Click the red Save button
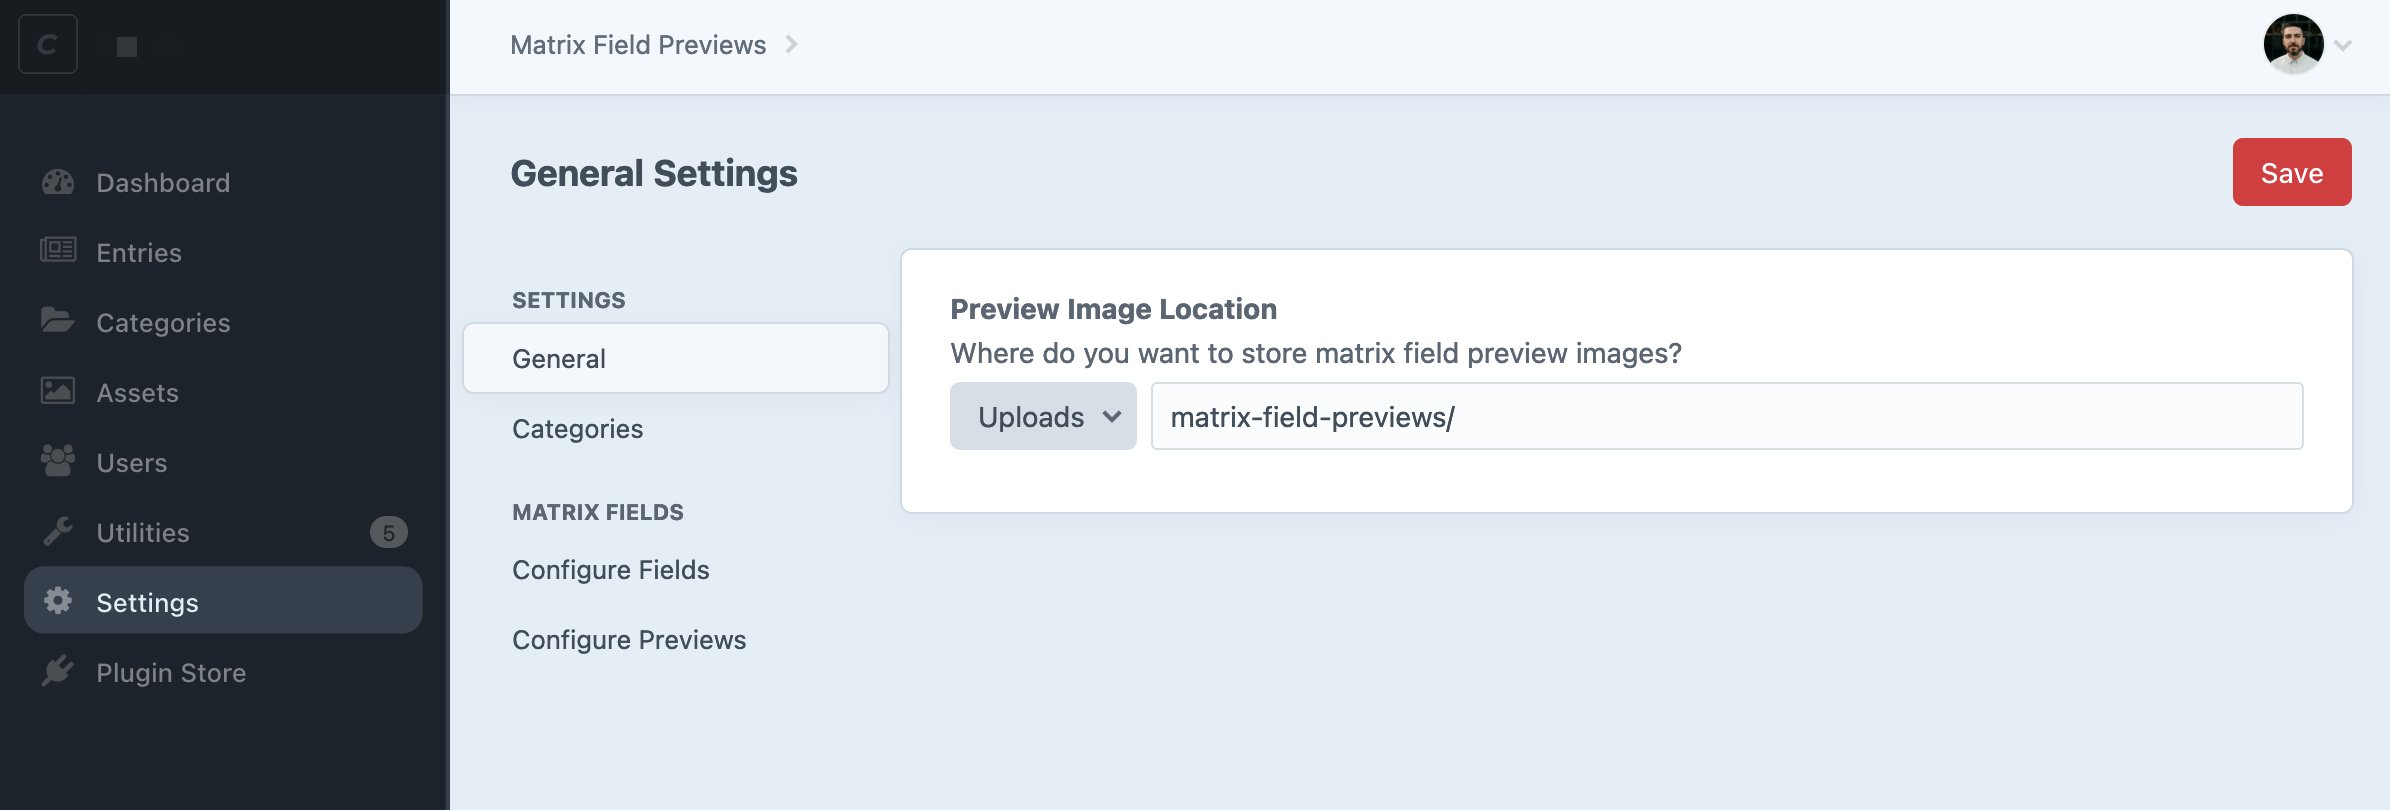The image size is (2390, 810). click(x=2292, y=172)
